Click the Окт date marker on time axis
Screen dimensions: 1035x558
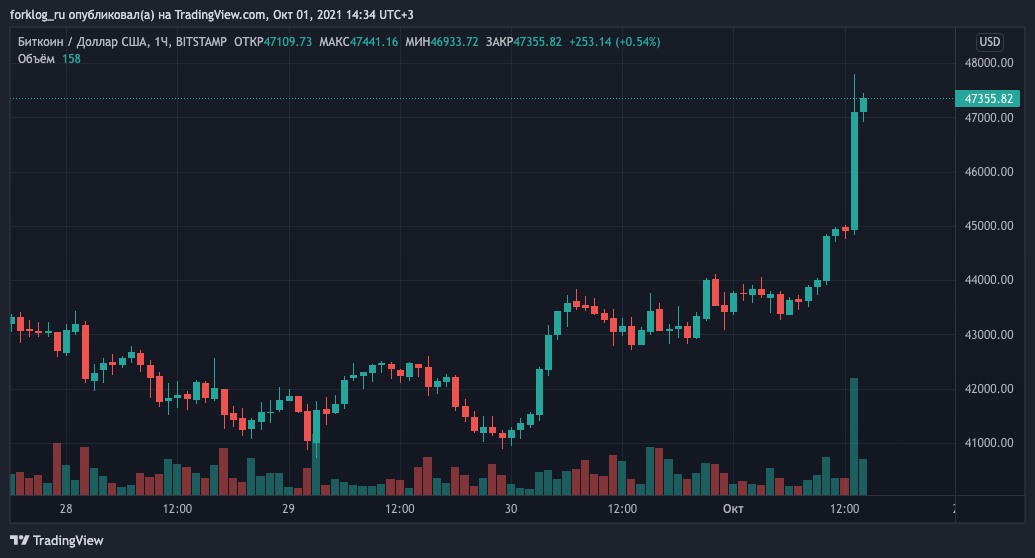(x=732, y=510)
